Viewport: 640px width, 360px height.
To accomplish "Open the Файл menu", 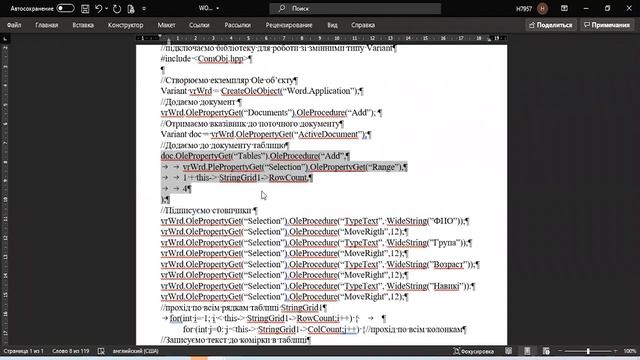I will point(14,25).
